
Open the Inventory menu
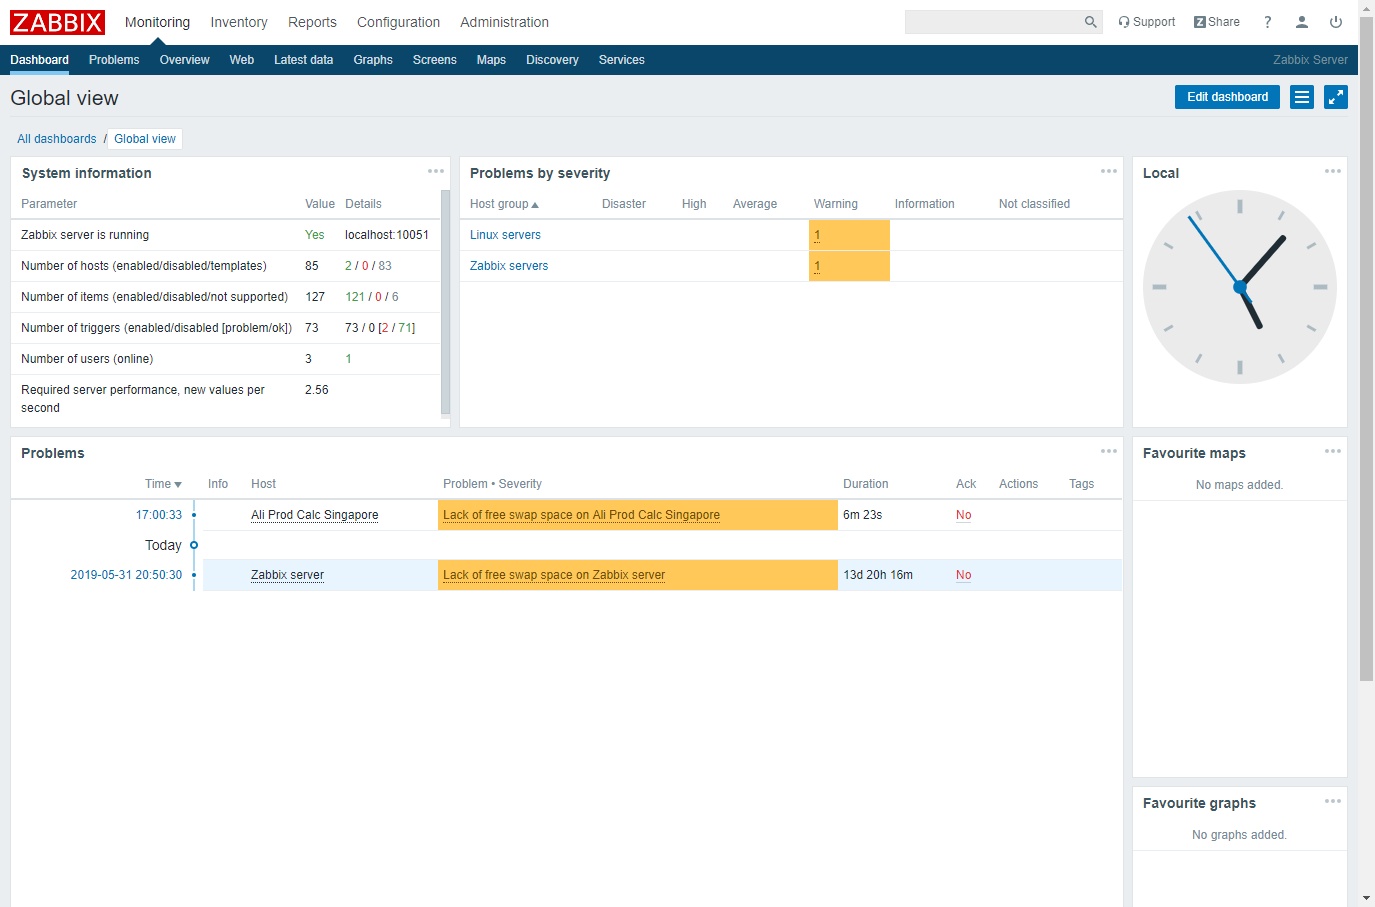[x=239, y=22]
